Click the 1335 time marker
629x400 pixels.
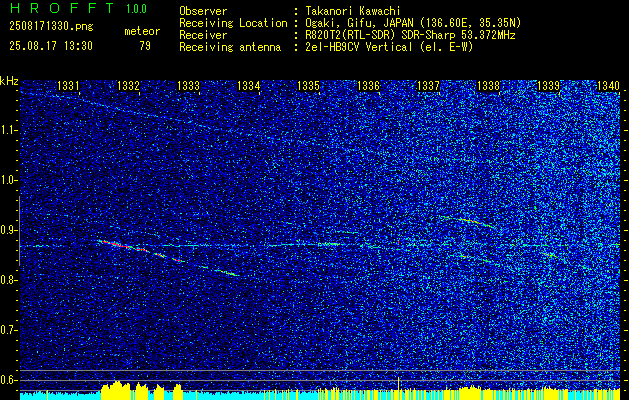[x=308, y=85]
